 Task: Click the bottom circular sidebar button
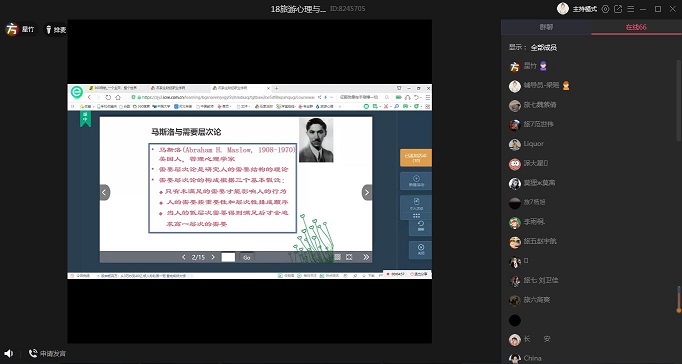(421, 250)
